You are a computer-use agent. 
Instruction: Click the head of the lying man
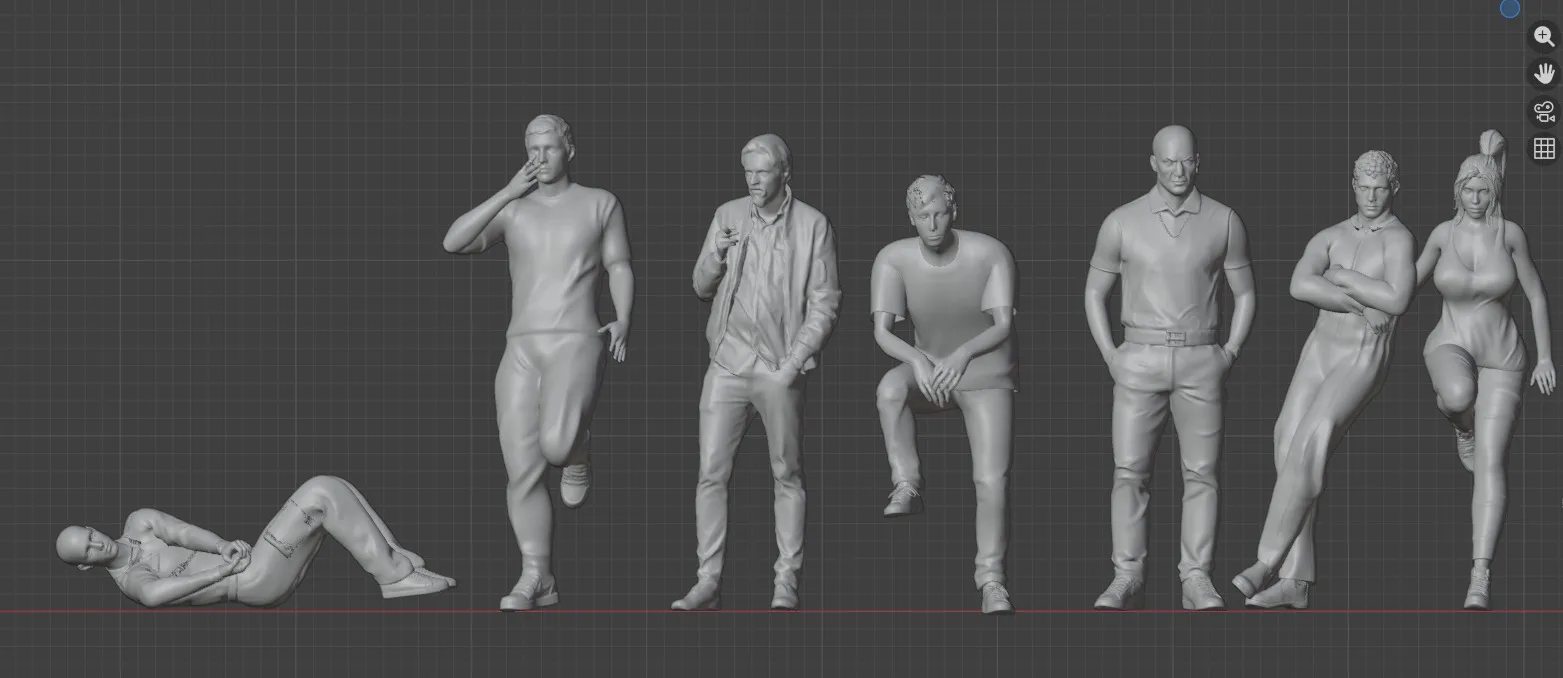click(x=80, y=545)
